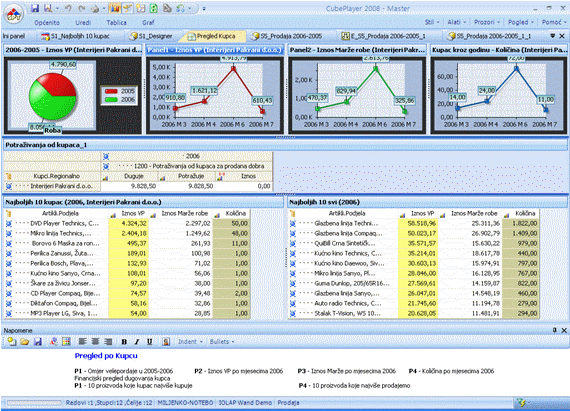
Task: Select the Panel1 Iznos VP chart title
Action: pos(214,50)
